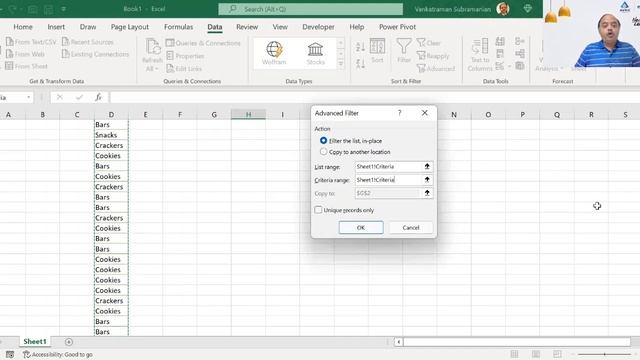Click the From Web import icon
Viewport: 640px width, 360px height.
(9, 54)
